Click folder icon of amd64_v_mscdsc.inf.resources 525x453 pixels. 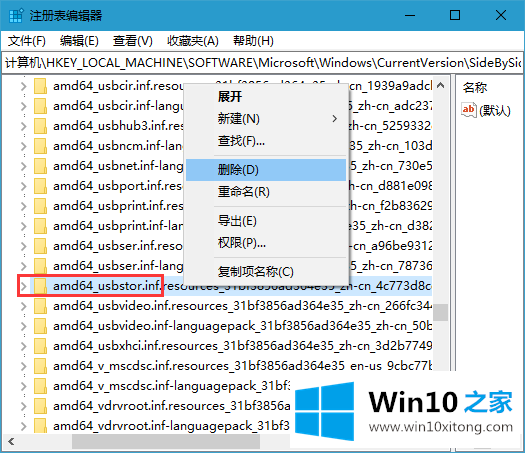(40, 366)
